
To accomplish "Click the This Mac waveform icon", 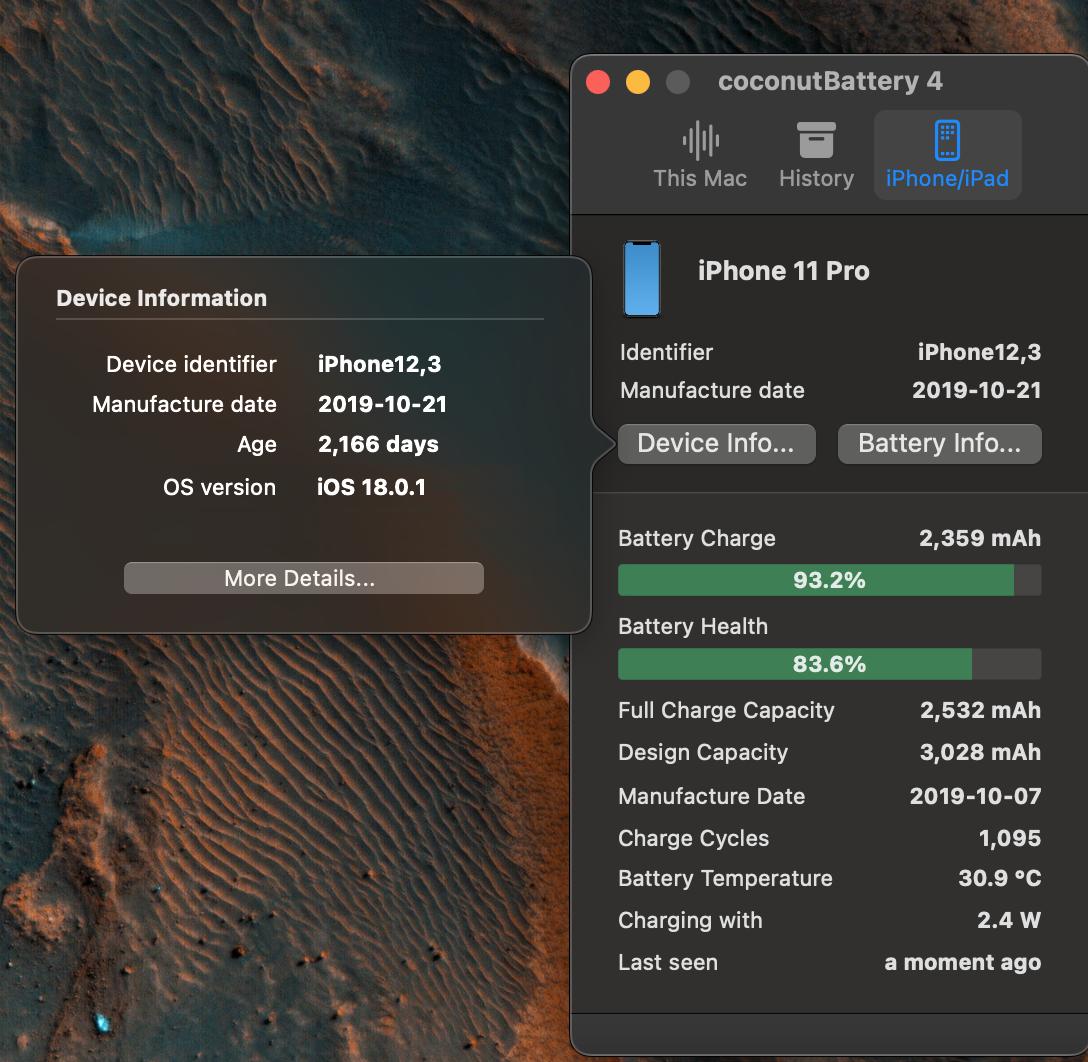I will [x=700, y=141].
